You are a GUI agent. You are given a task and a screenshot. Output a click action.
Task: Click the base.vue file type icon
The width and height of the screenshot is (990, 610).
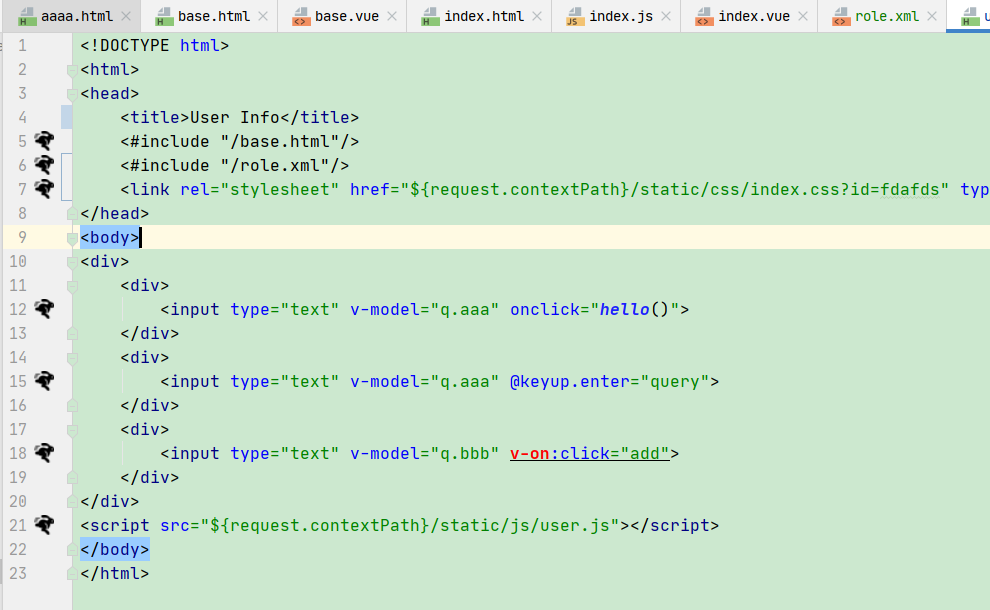(x=301, y=16)
